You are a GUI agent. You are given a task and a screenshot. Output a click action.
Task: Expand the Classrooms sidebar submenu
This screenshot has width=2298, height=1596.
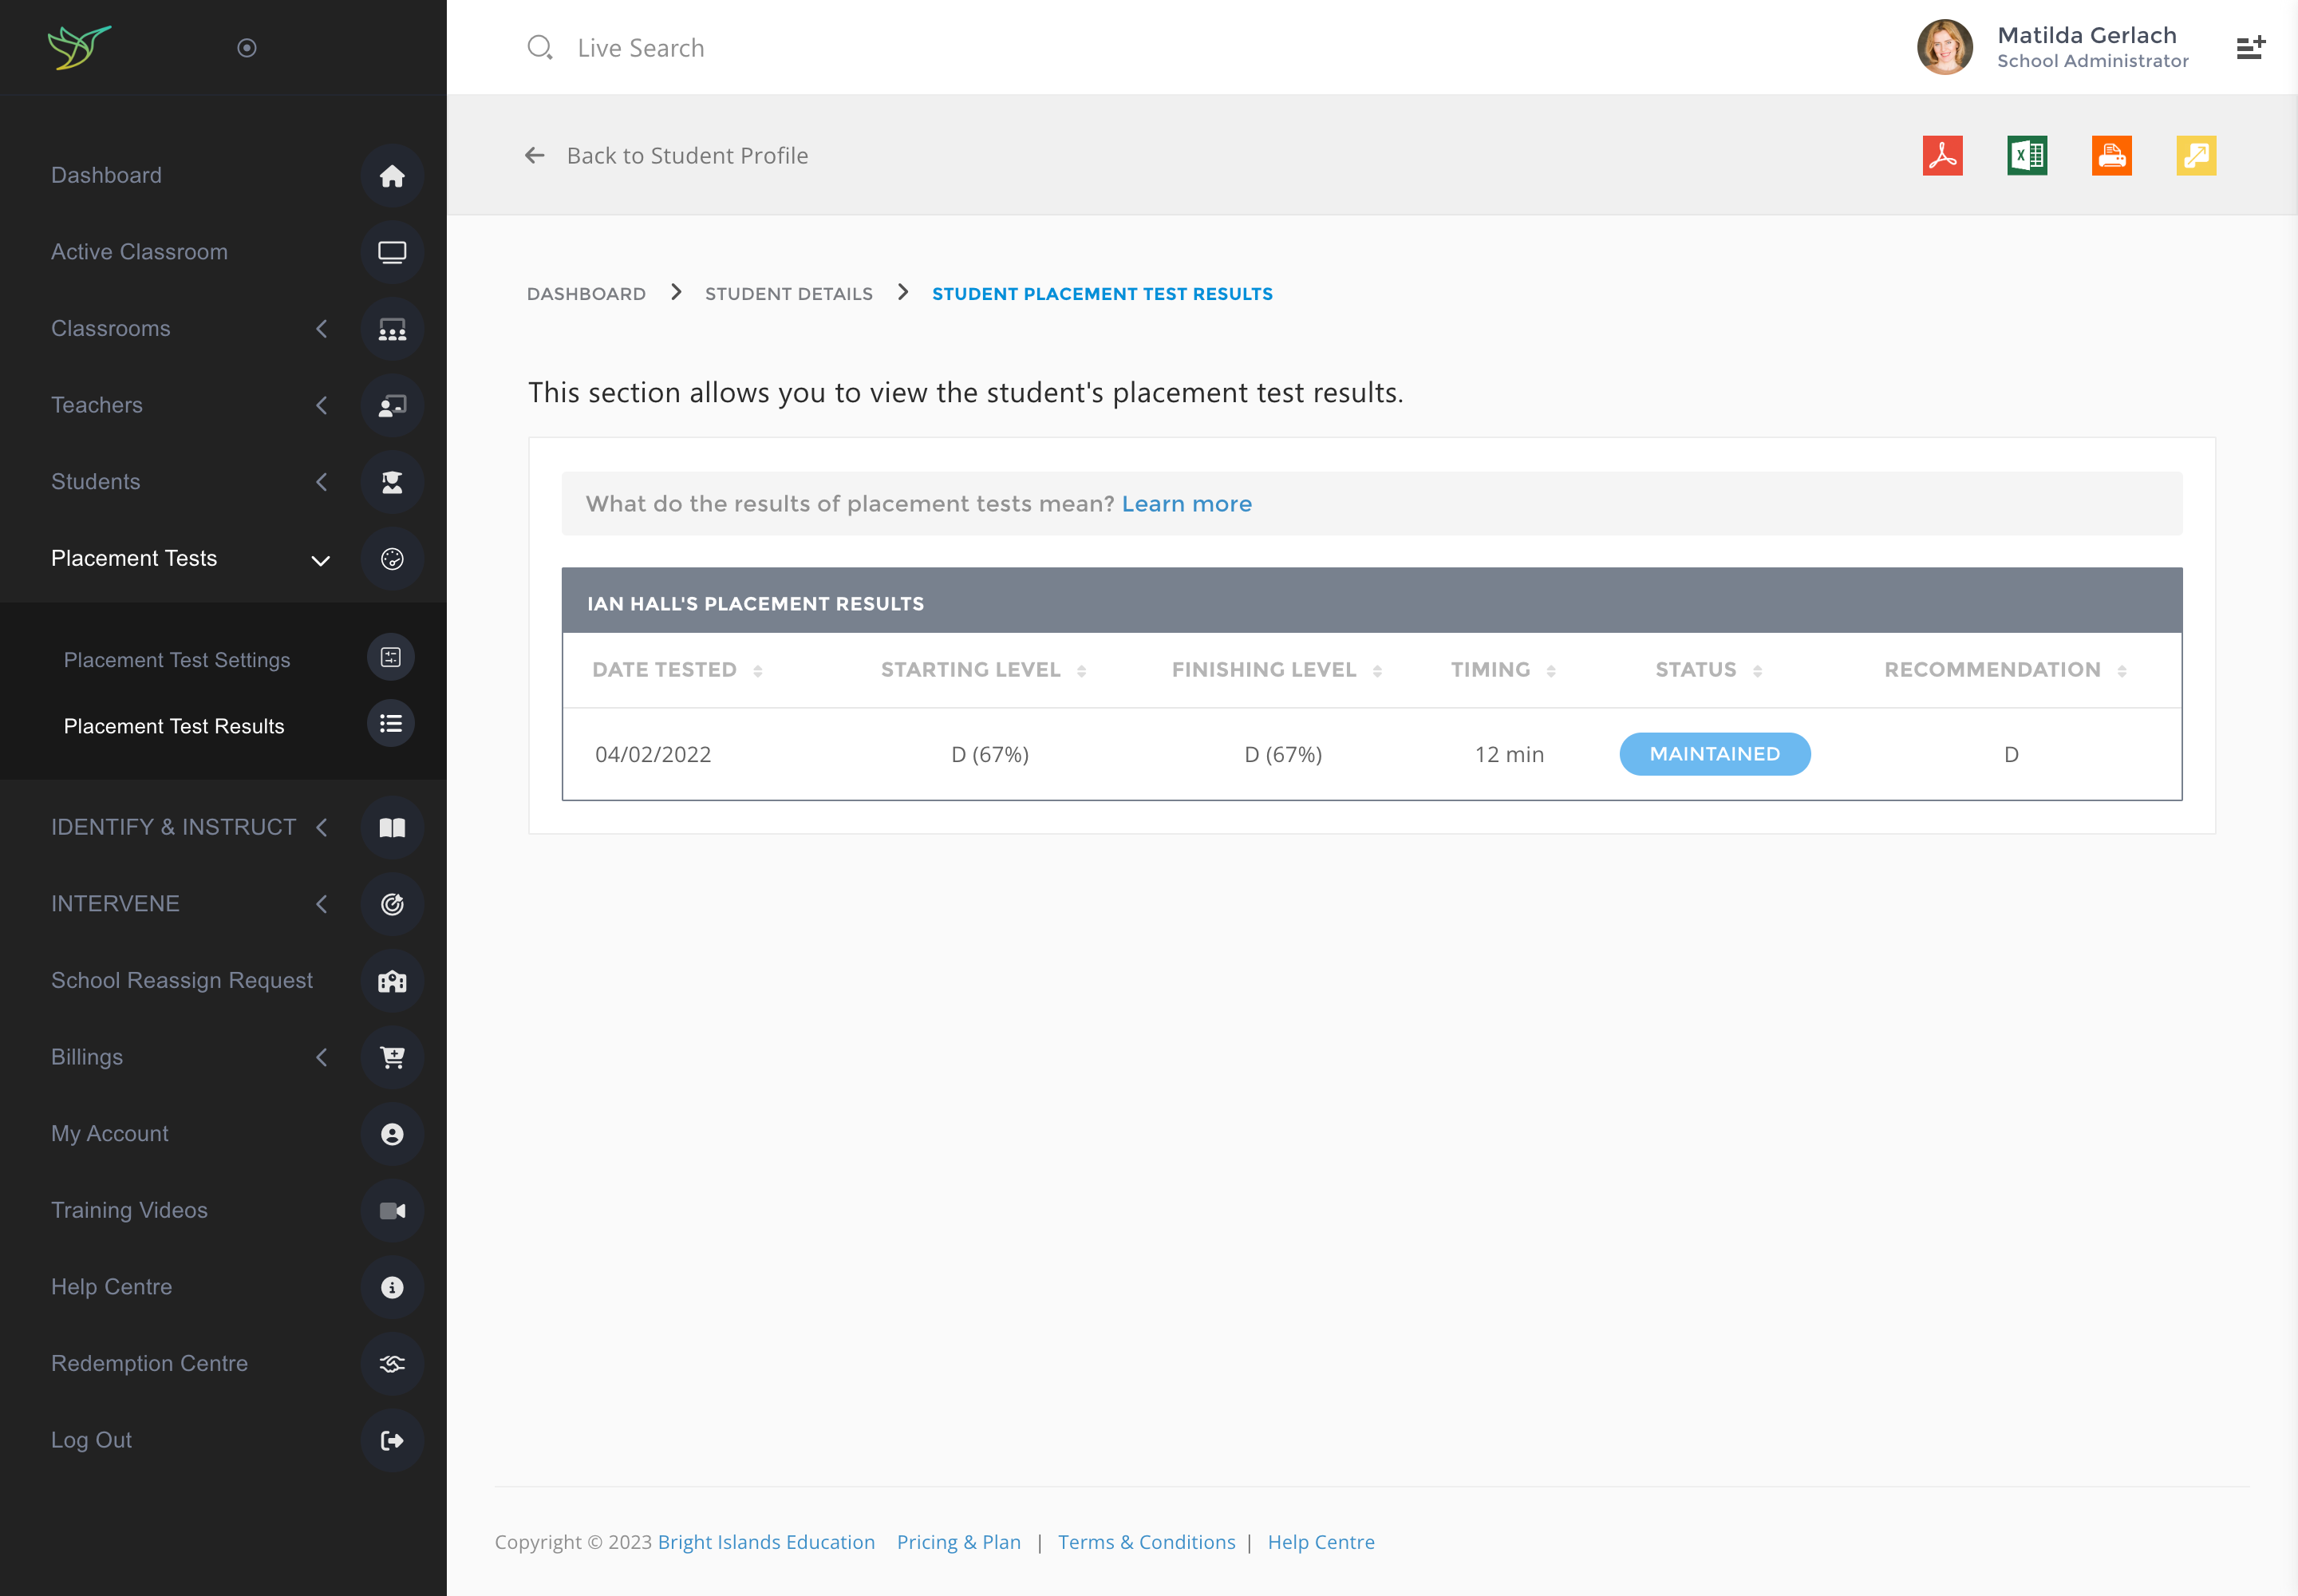[x=321, y=329]
